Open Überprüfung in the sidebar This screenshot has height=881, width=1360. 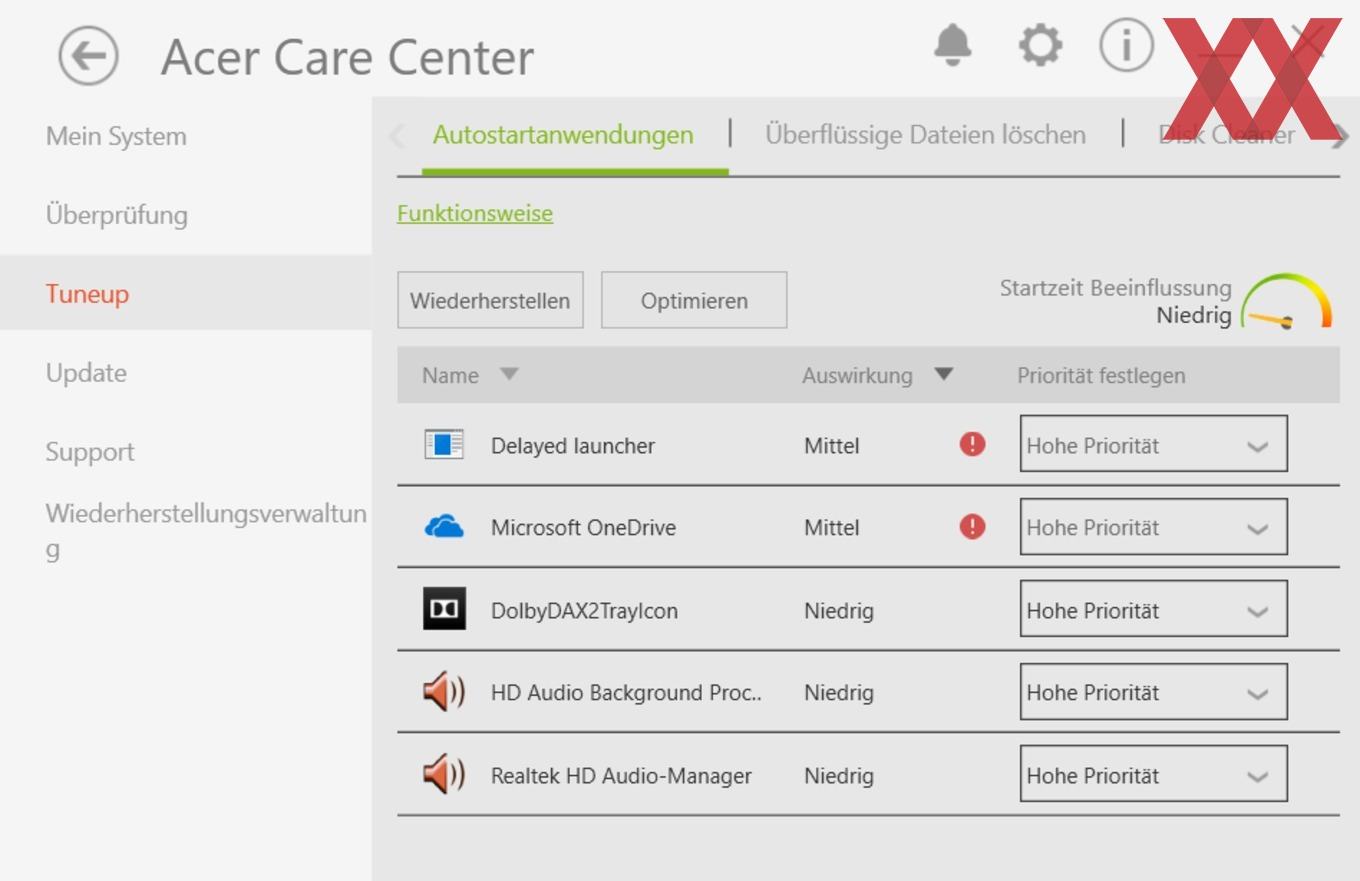point(116,215)
